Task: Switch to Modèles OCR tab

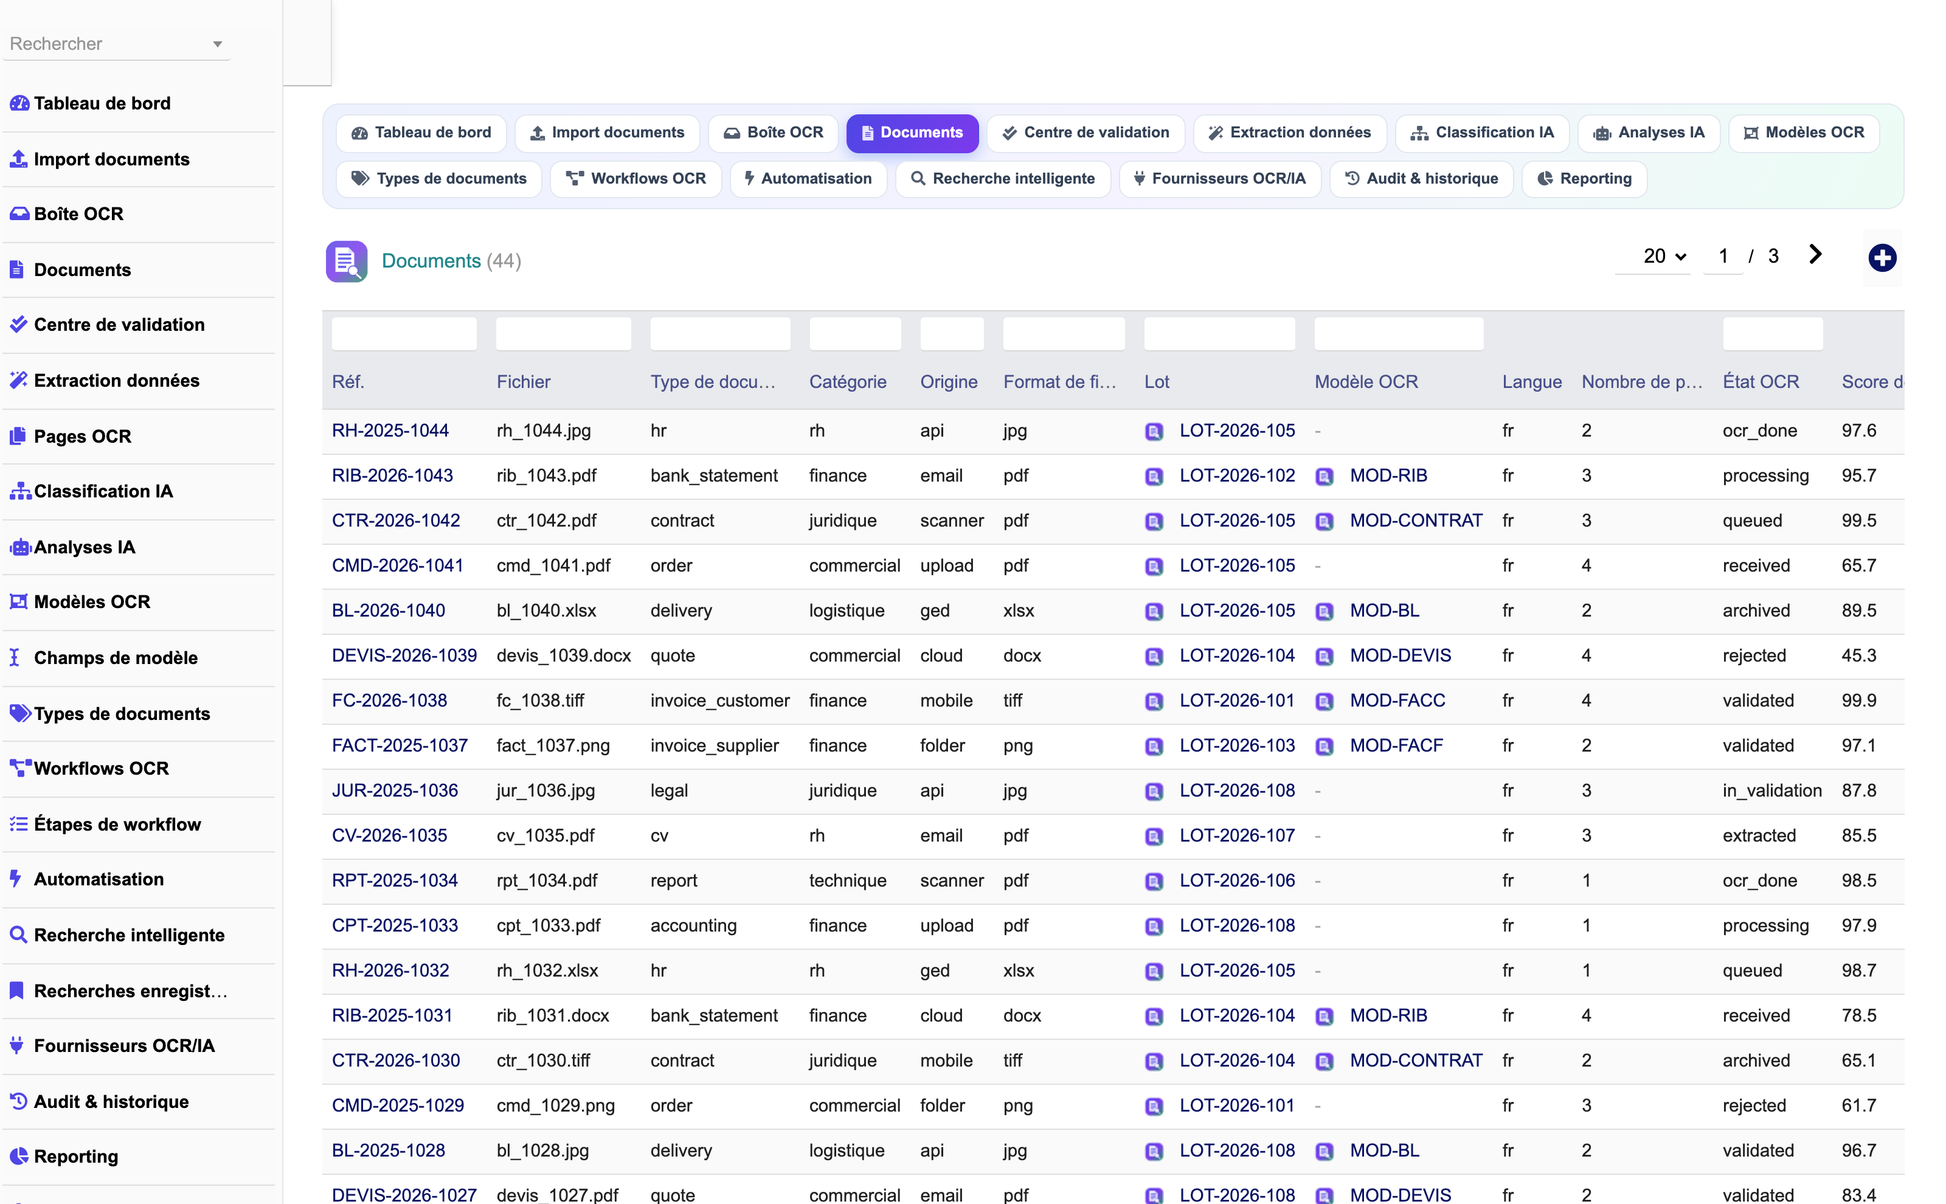Action: [x=1804, y=133]
